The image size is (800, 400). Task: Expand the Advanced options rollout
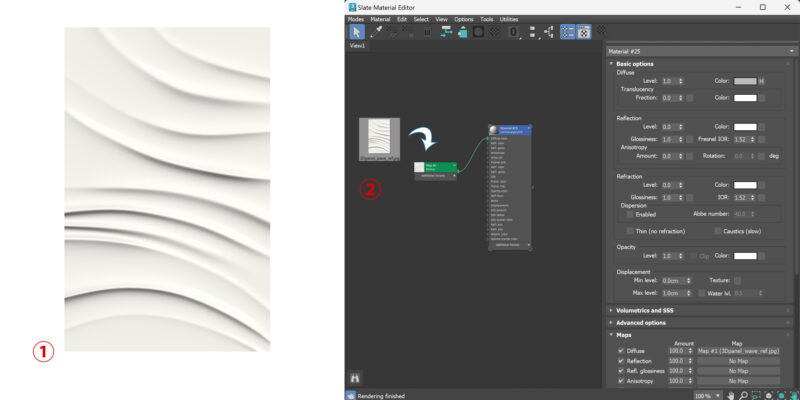[x=611, y=322]
